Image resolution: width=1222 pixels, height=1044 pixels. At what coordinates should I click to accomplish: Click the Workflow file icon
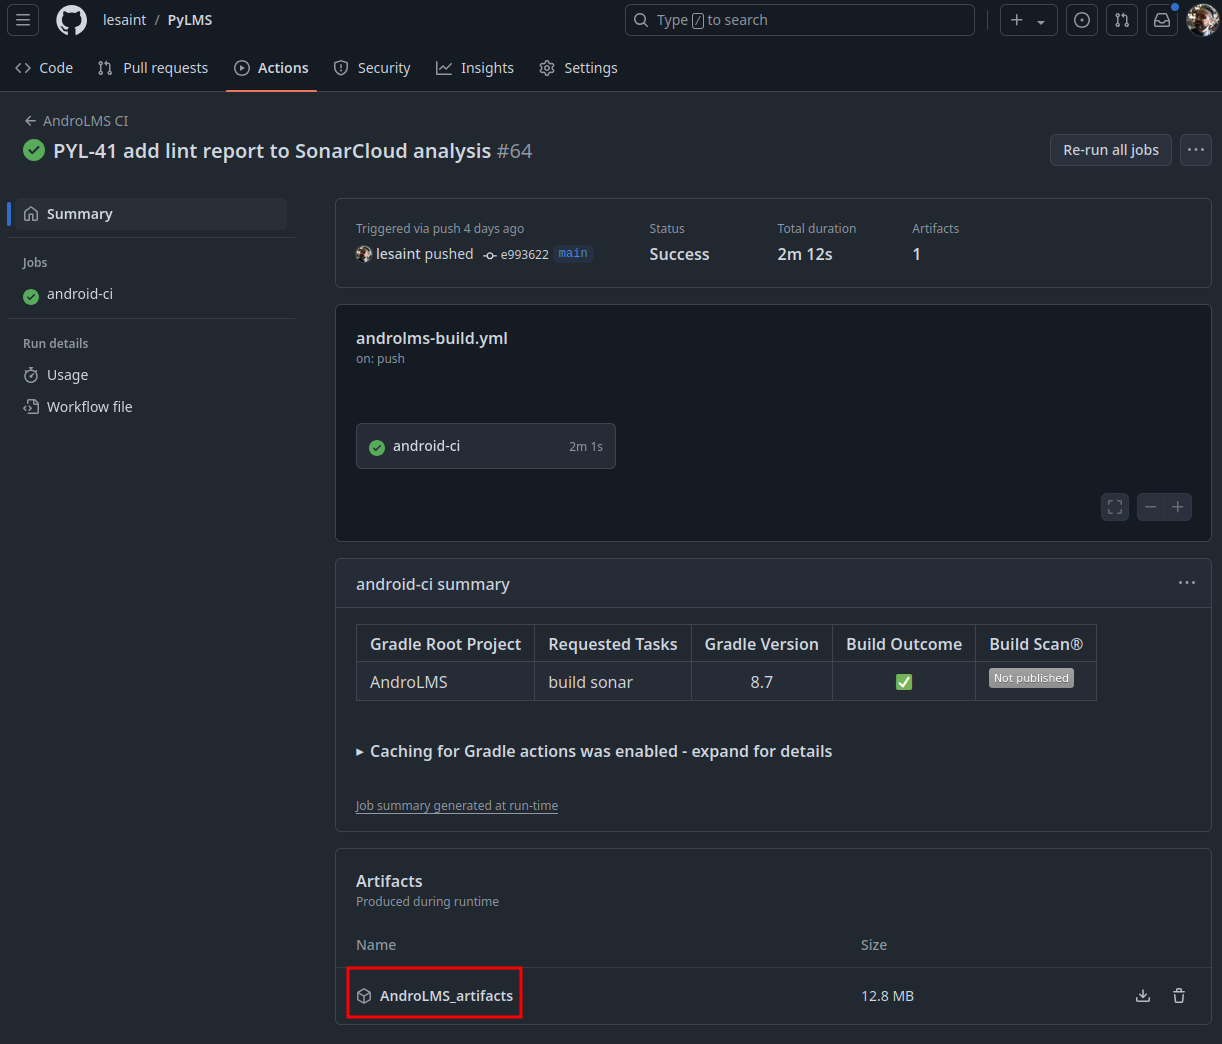[31, 407]
